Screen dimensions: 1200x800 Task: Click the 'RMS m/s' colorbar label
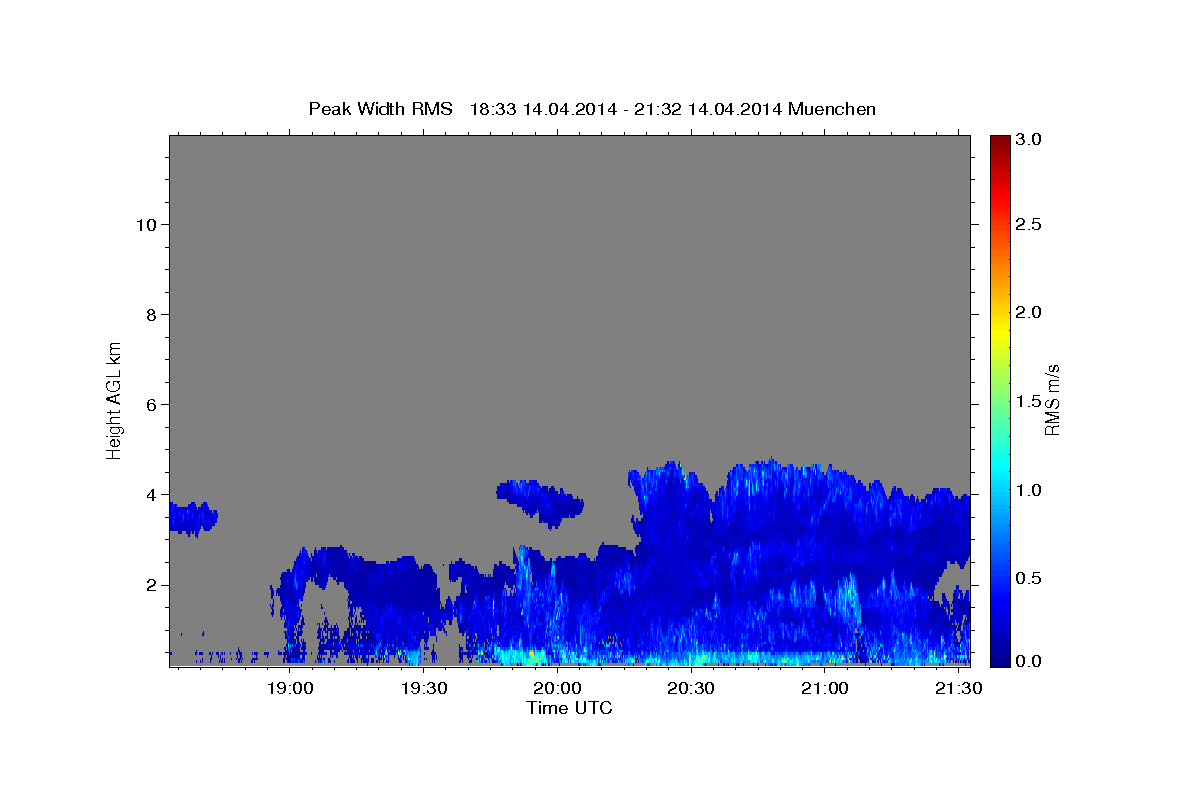coord(1052,399)
